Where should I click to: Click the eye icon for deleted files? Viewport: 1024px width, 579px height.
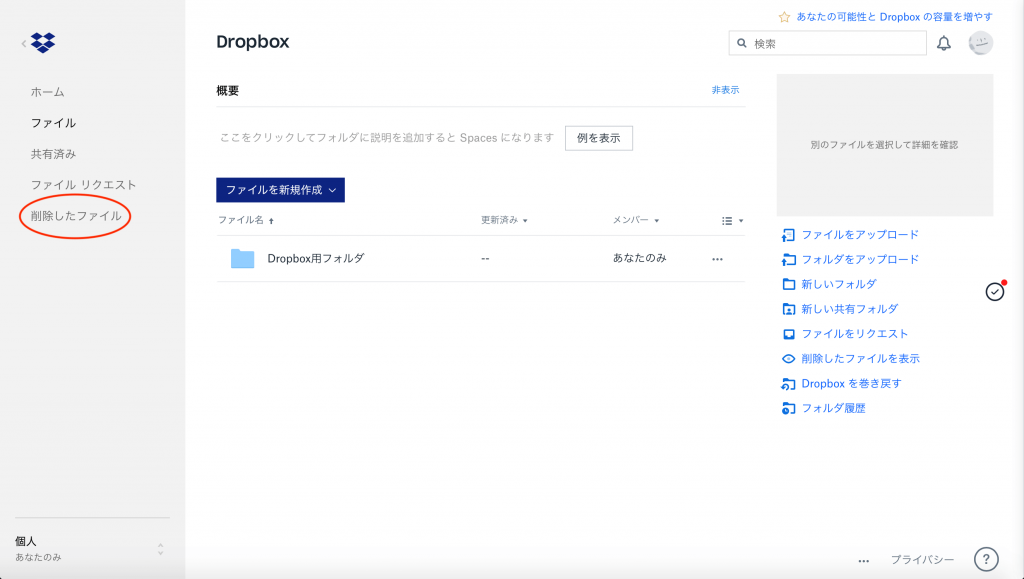coord(788,359)
